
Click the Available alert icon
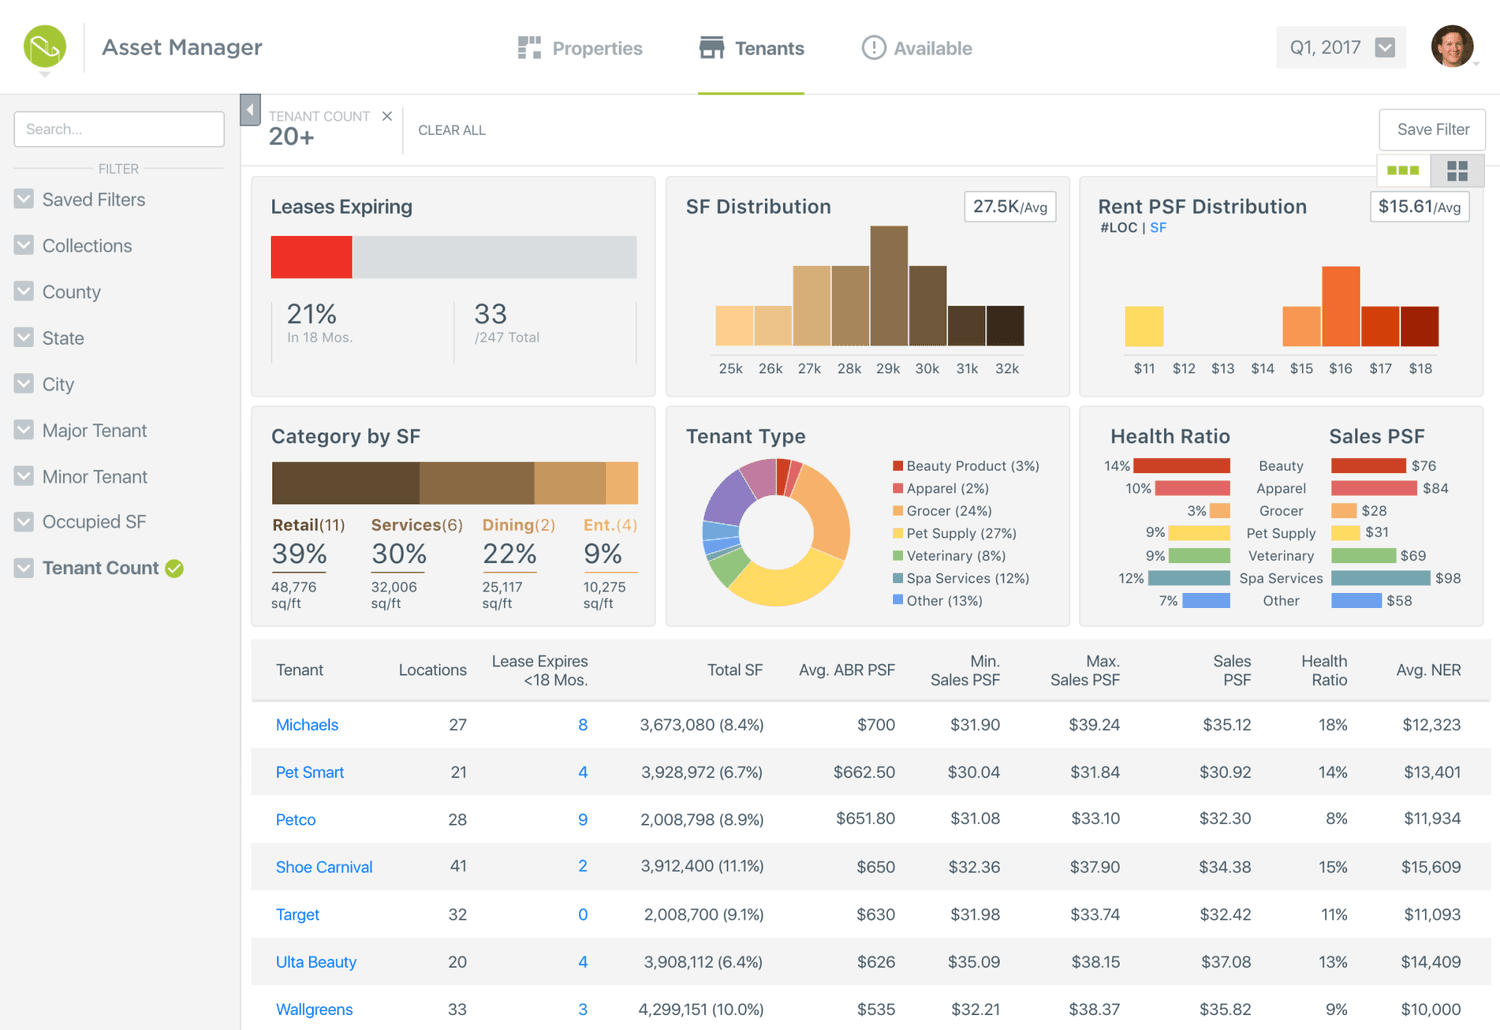point(873,48)
